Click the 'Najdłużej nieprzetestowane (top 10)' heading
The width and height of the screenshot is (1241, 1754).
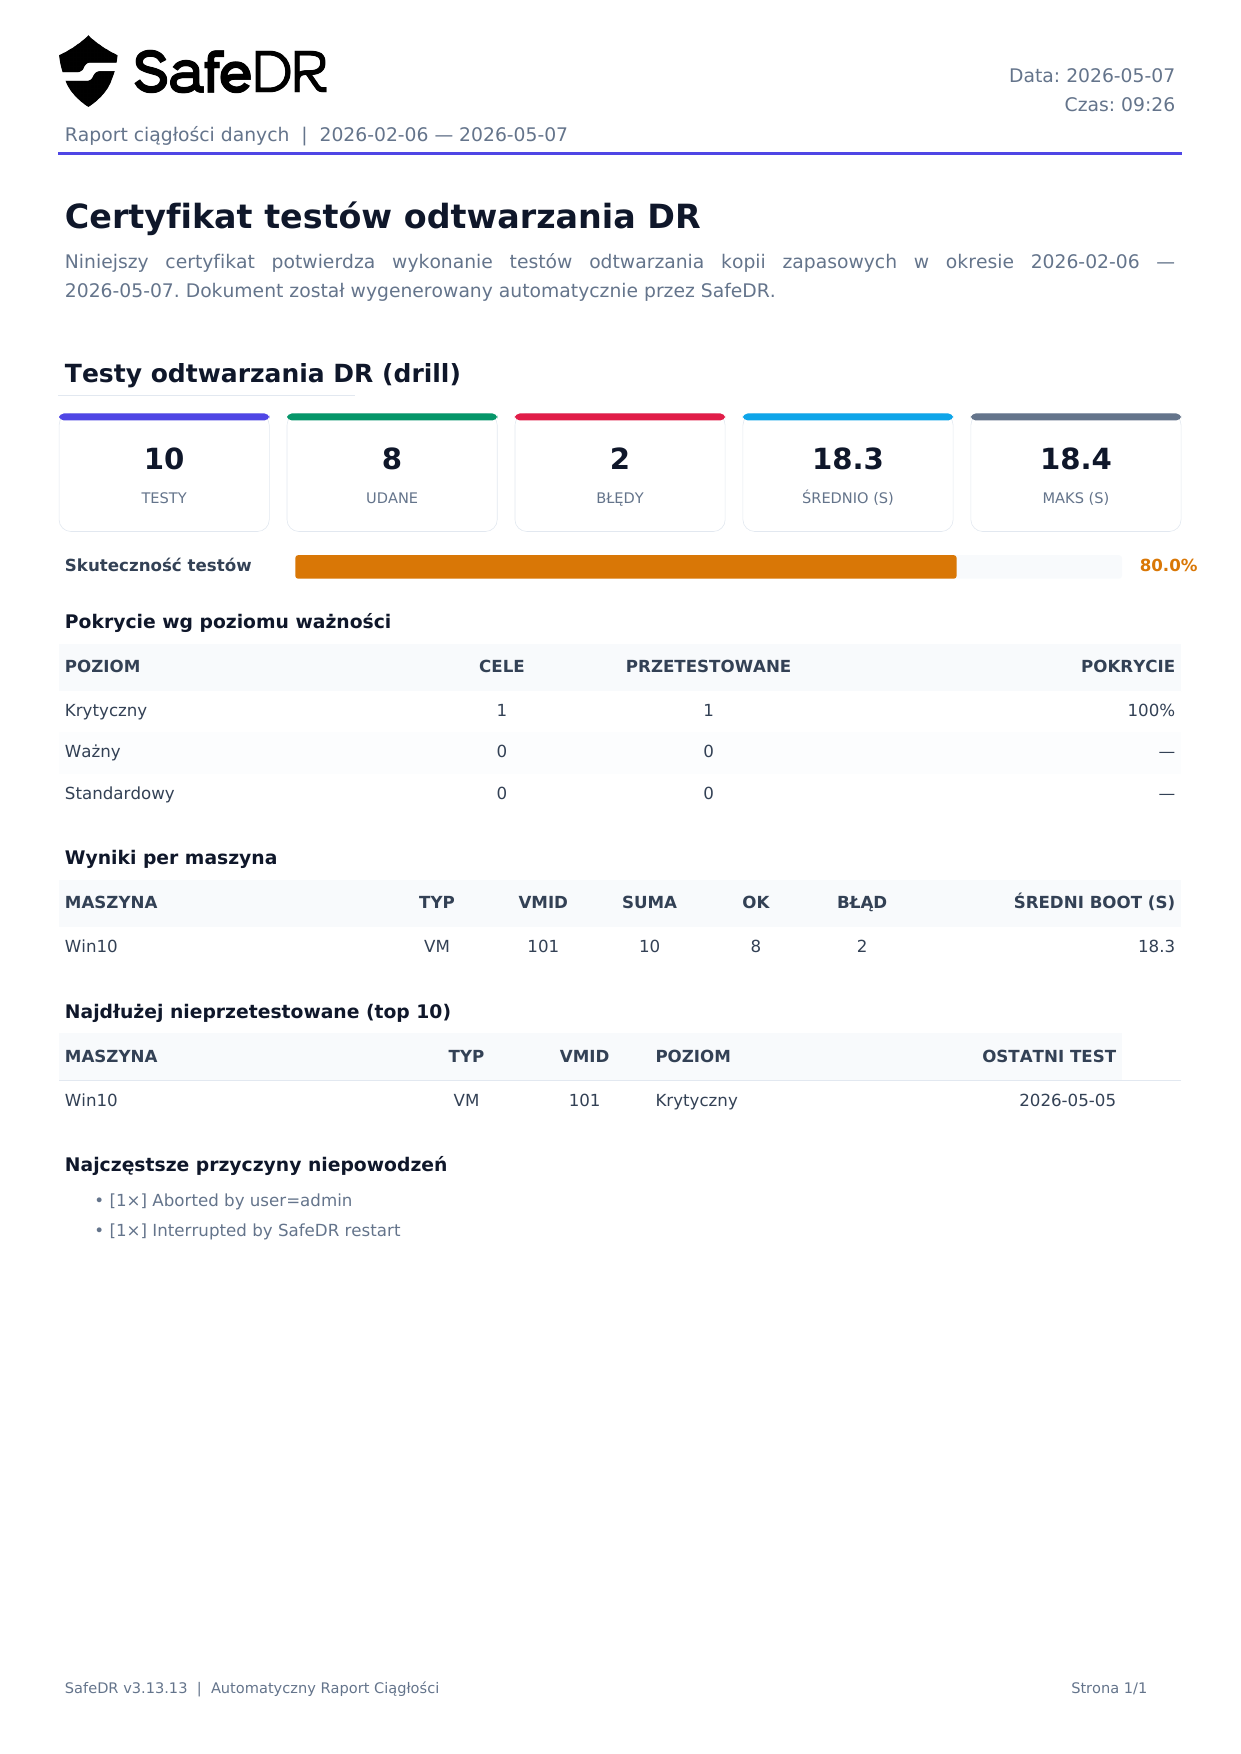pyautogui.click(x=258, y=1012)
